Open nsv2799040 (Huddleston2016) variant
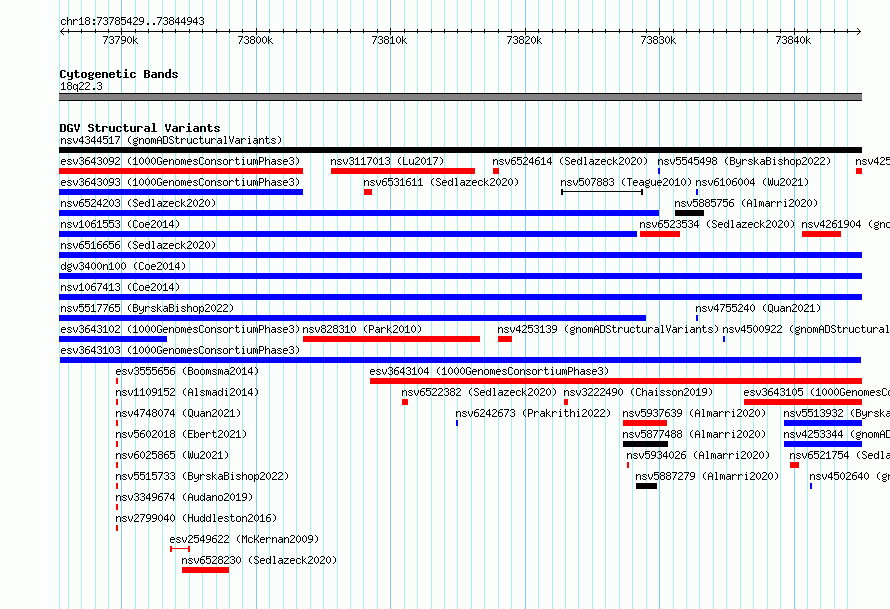The height and width of the screenshot is (609, 890). (196, 518)
